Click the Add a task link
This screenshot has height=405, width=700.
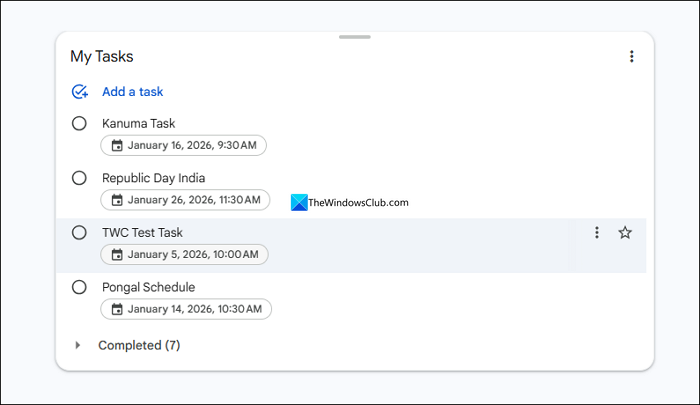(133, 92)
